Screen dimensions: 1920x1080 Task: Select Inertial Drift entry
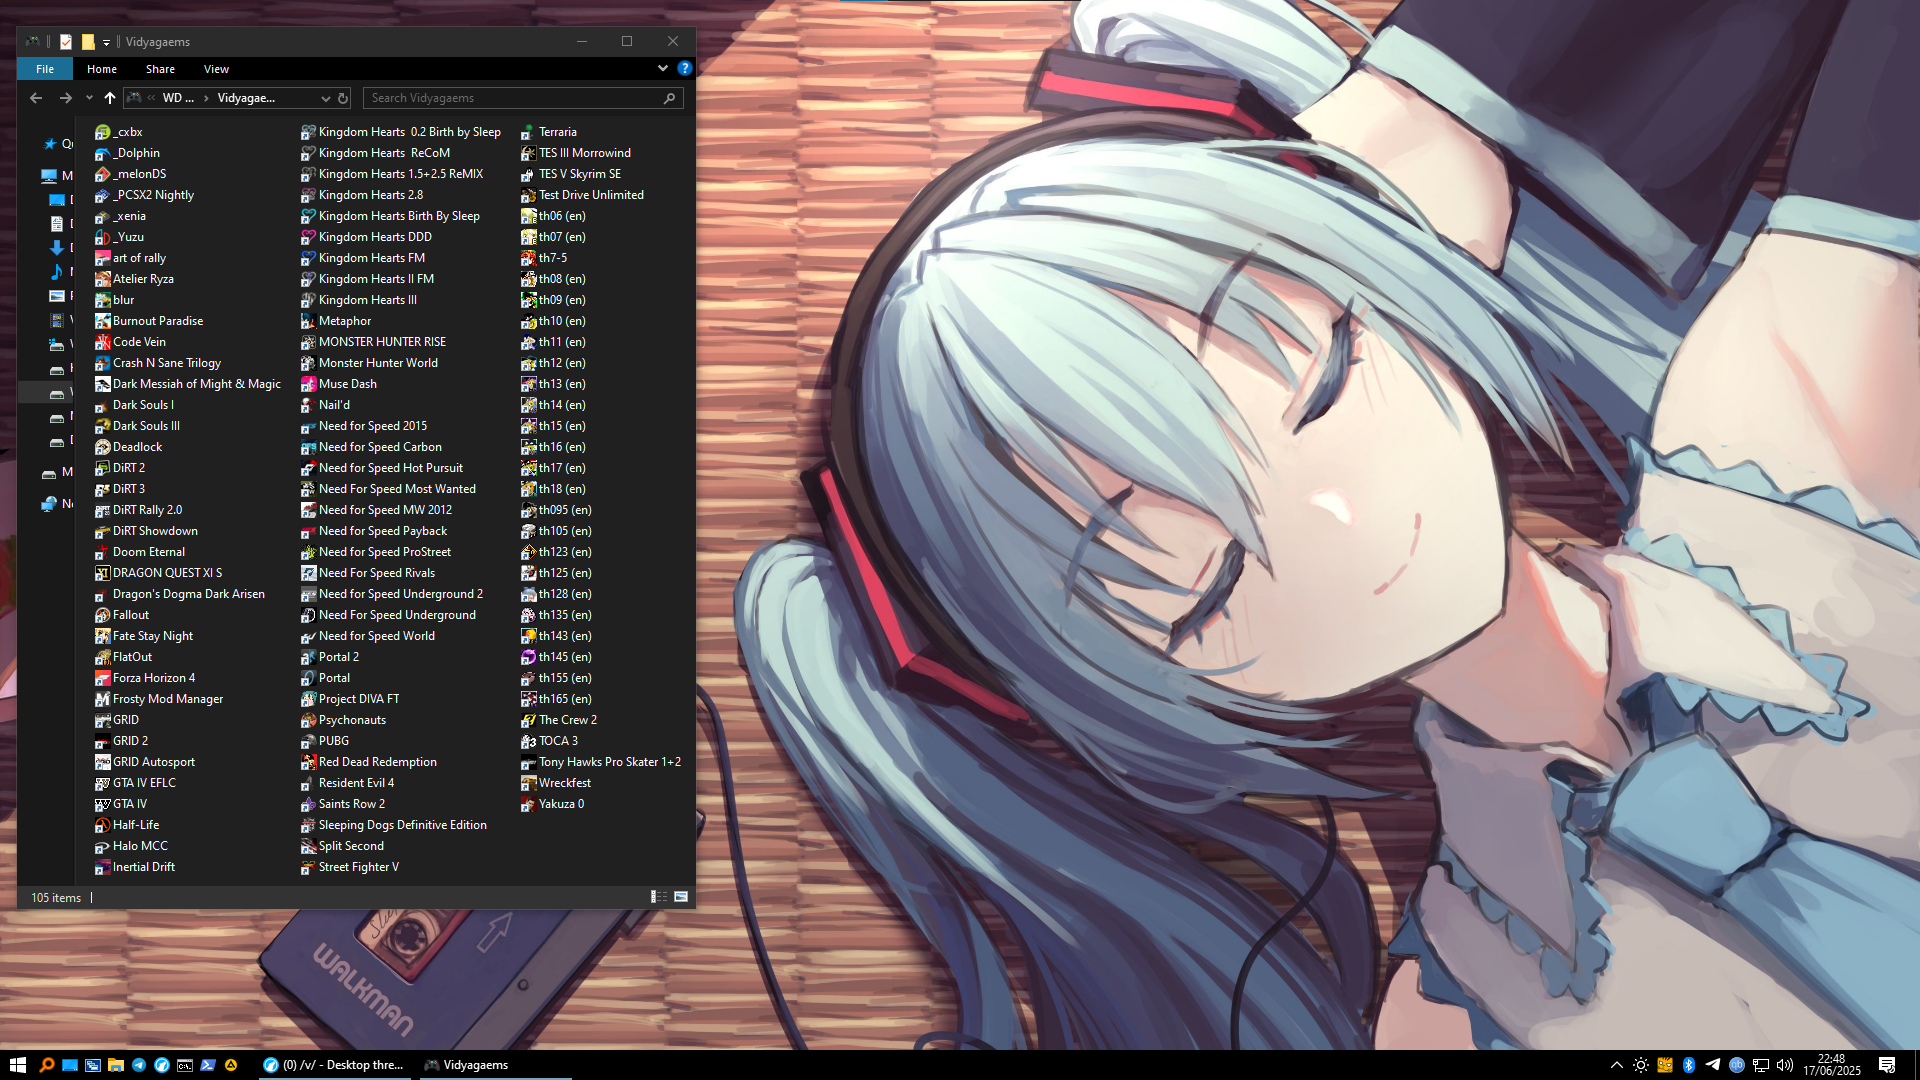[x=135, y=867]
